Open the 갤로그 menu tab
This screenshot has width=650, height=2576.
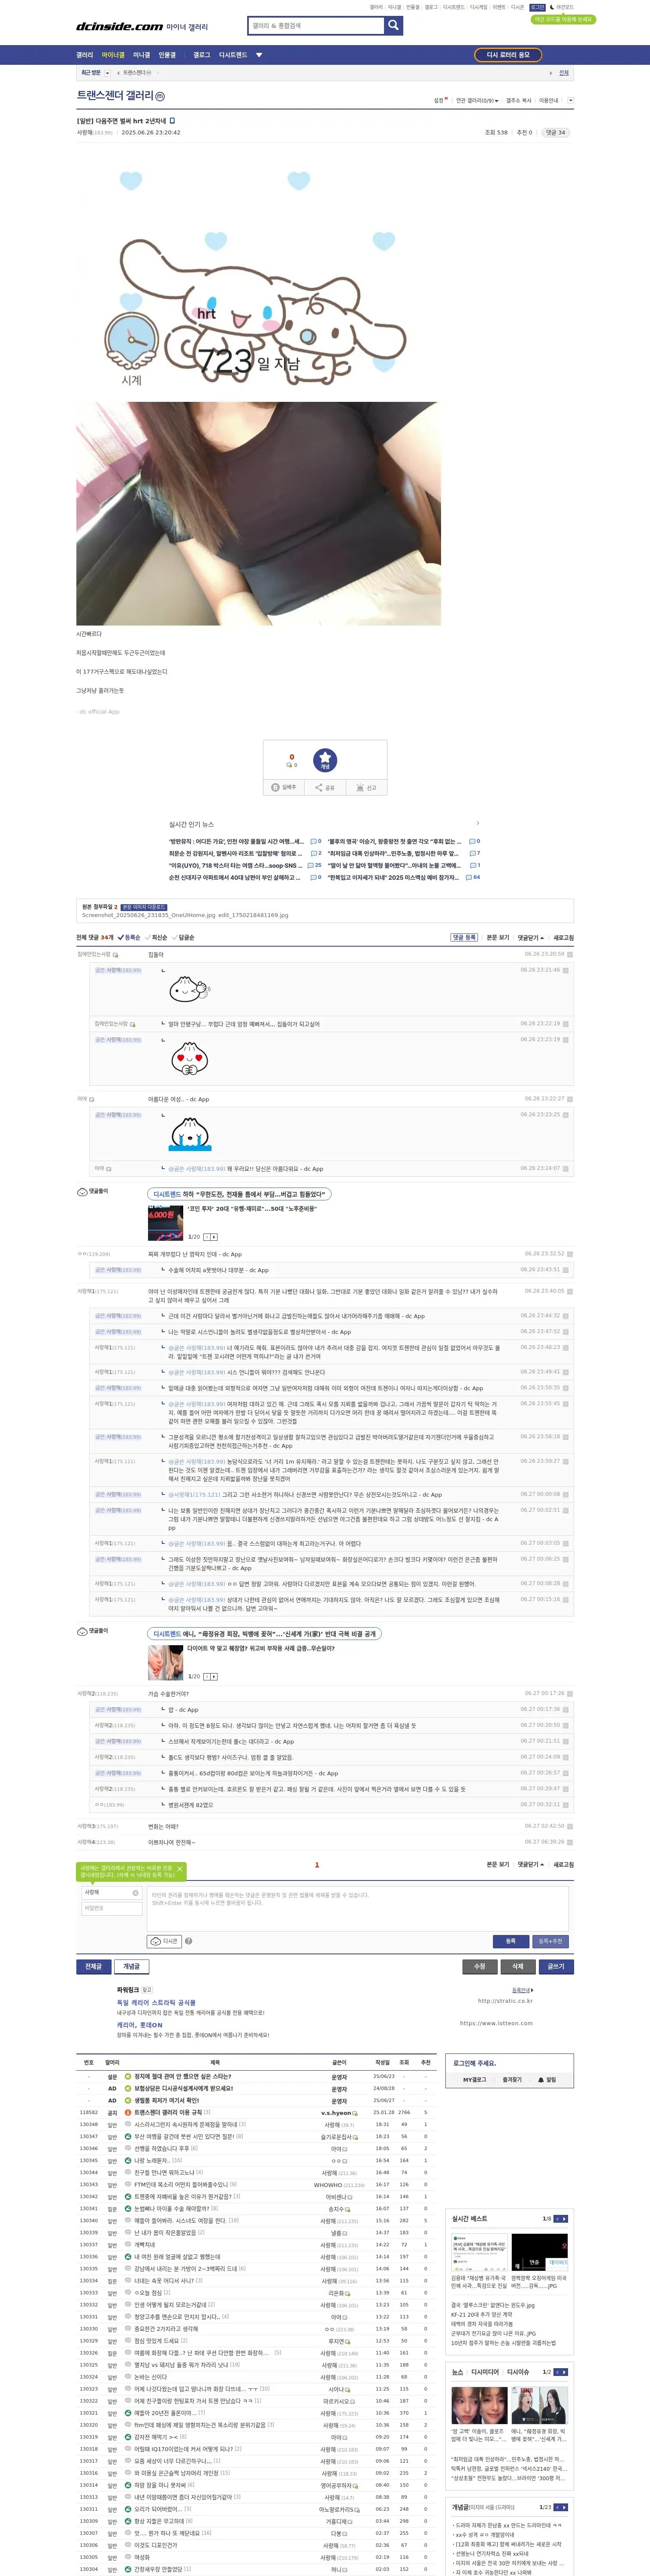coord(202,55)
